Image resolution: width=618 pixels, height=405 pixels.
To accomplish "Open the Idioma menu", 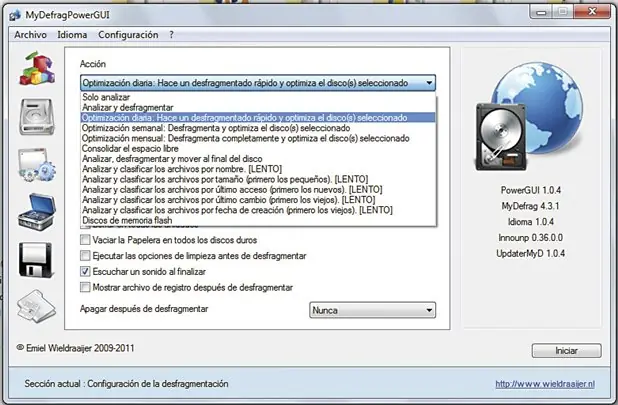I will pos(72,35).
